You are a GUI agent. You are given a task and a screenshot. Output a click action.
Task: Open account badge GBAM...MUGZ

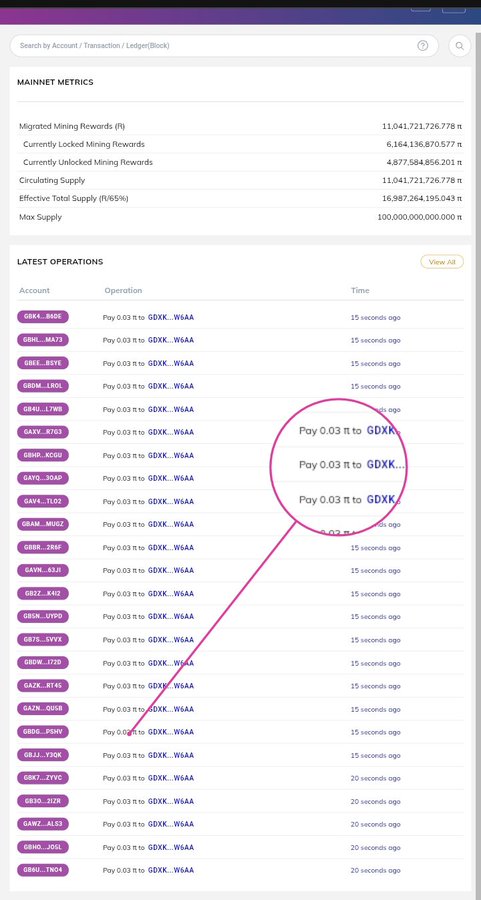coord(43,524)
